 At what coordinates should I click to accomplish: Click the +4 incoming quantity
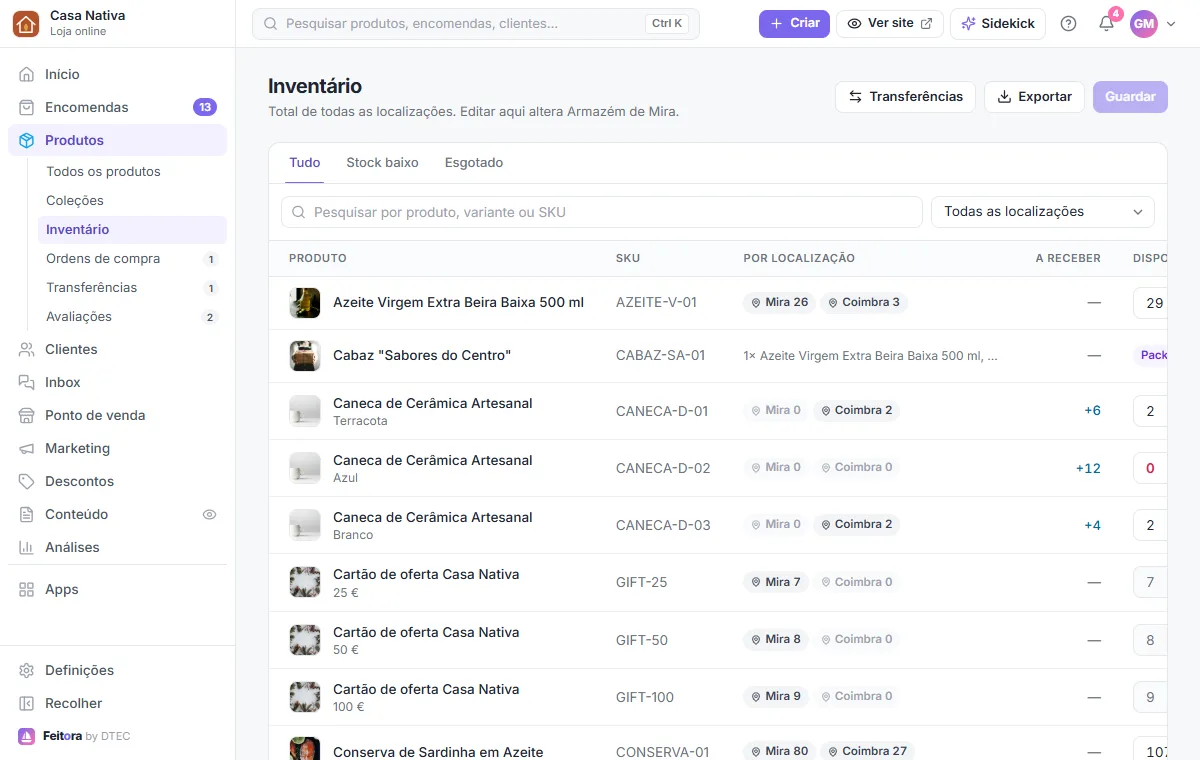[x=1092, y=525]
